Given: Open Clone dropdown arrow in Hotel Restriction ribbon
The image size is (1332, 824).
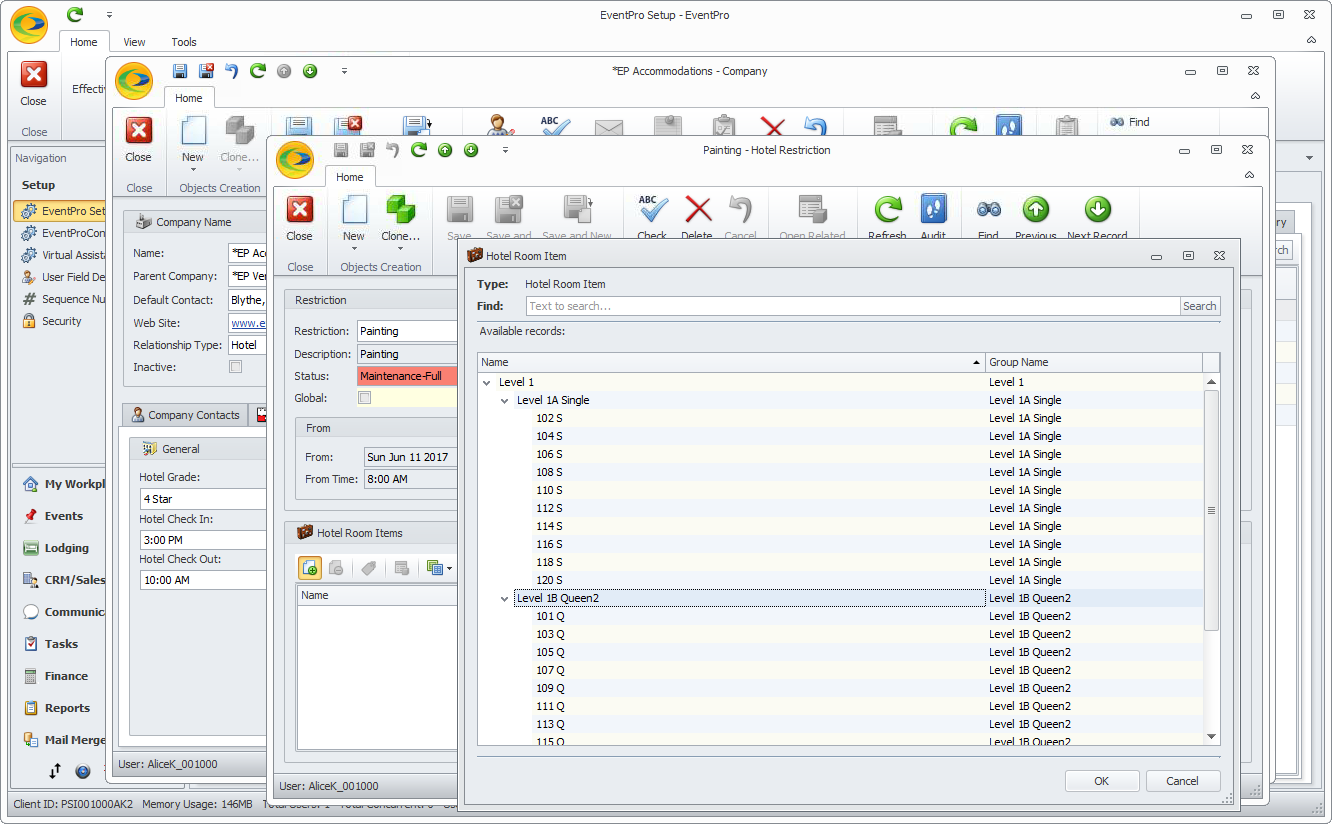Looking at the screenshot, I should click(x=400, y=249).
